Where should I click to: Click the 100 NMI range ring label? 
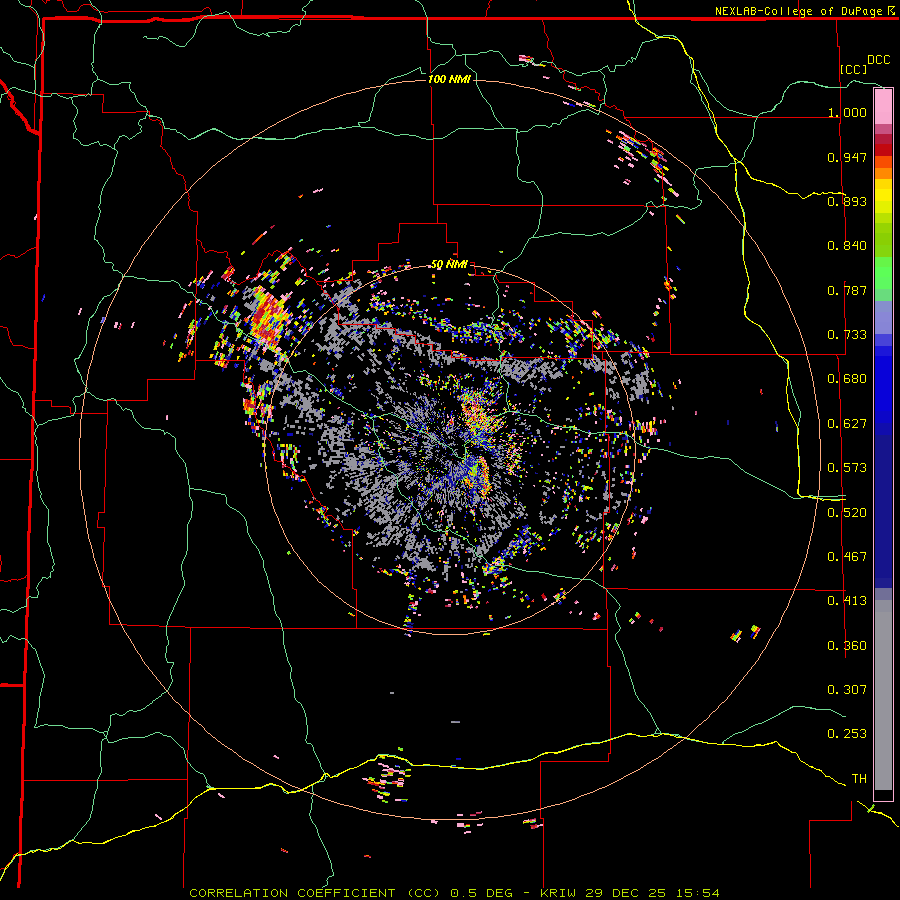click(449, 79)
